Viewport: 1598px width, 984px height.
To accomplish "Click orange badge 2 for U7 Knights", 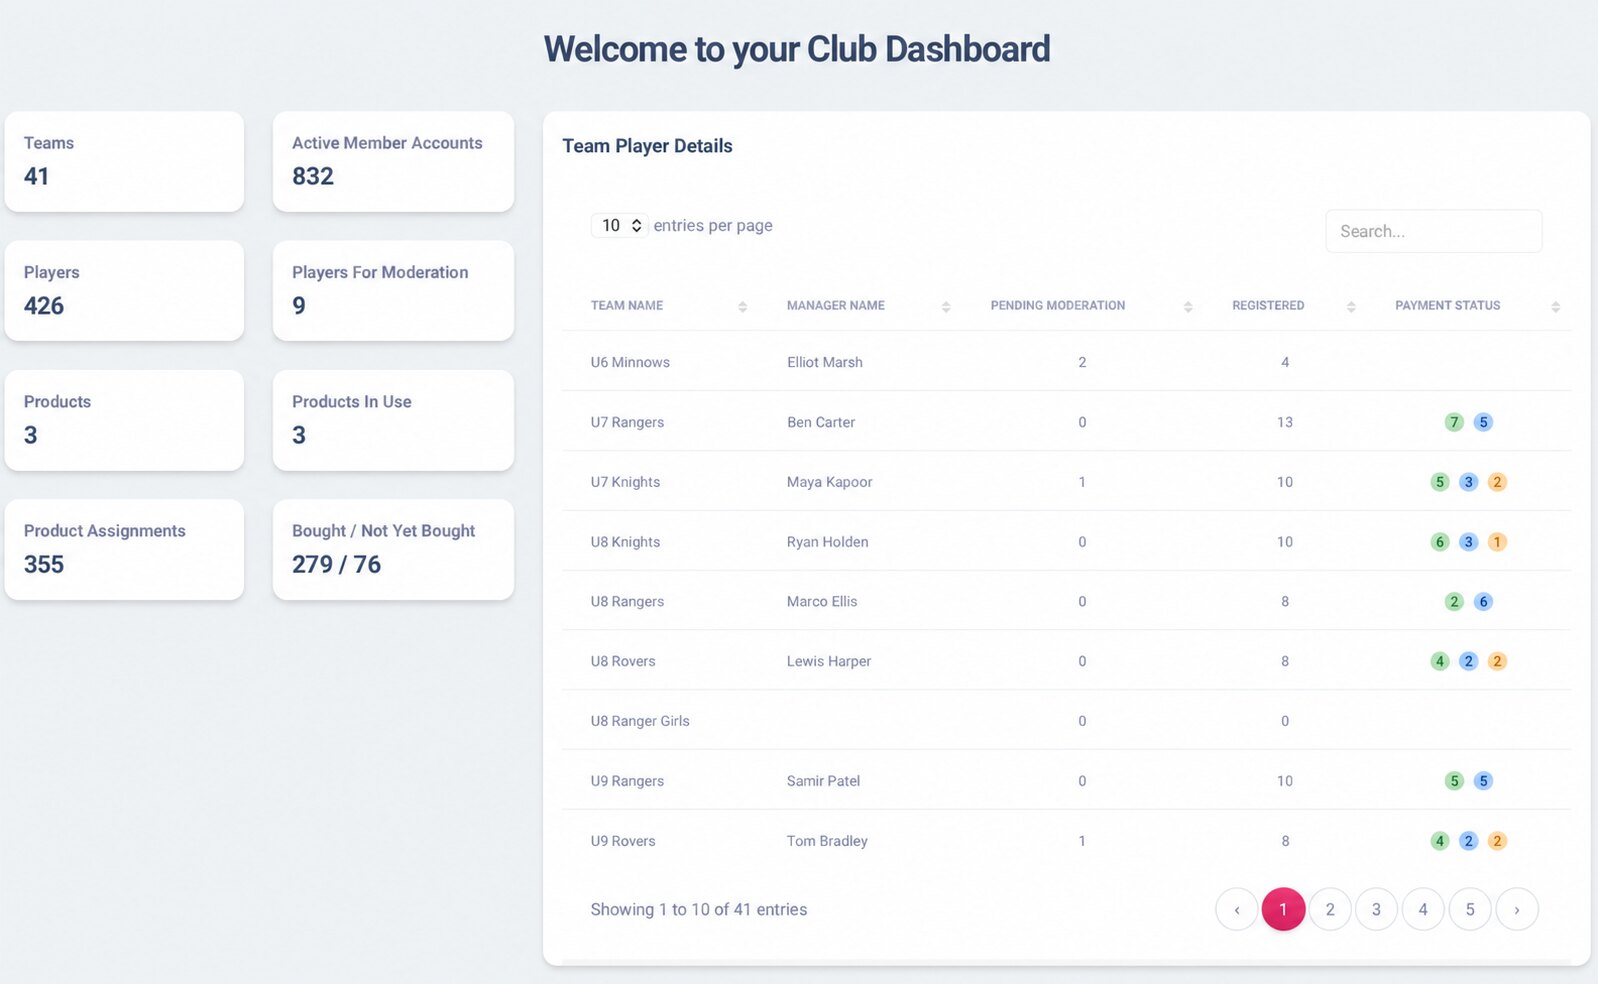I will click(x=1497, y=482).
